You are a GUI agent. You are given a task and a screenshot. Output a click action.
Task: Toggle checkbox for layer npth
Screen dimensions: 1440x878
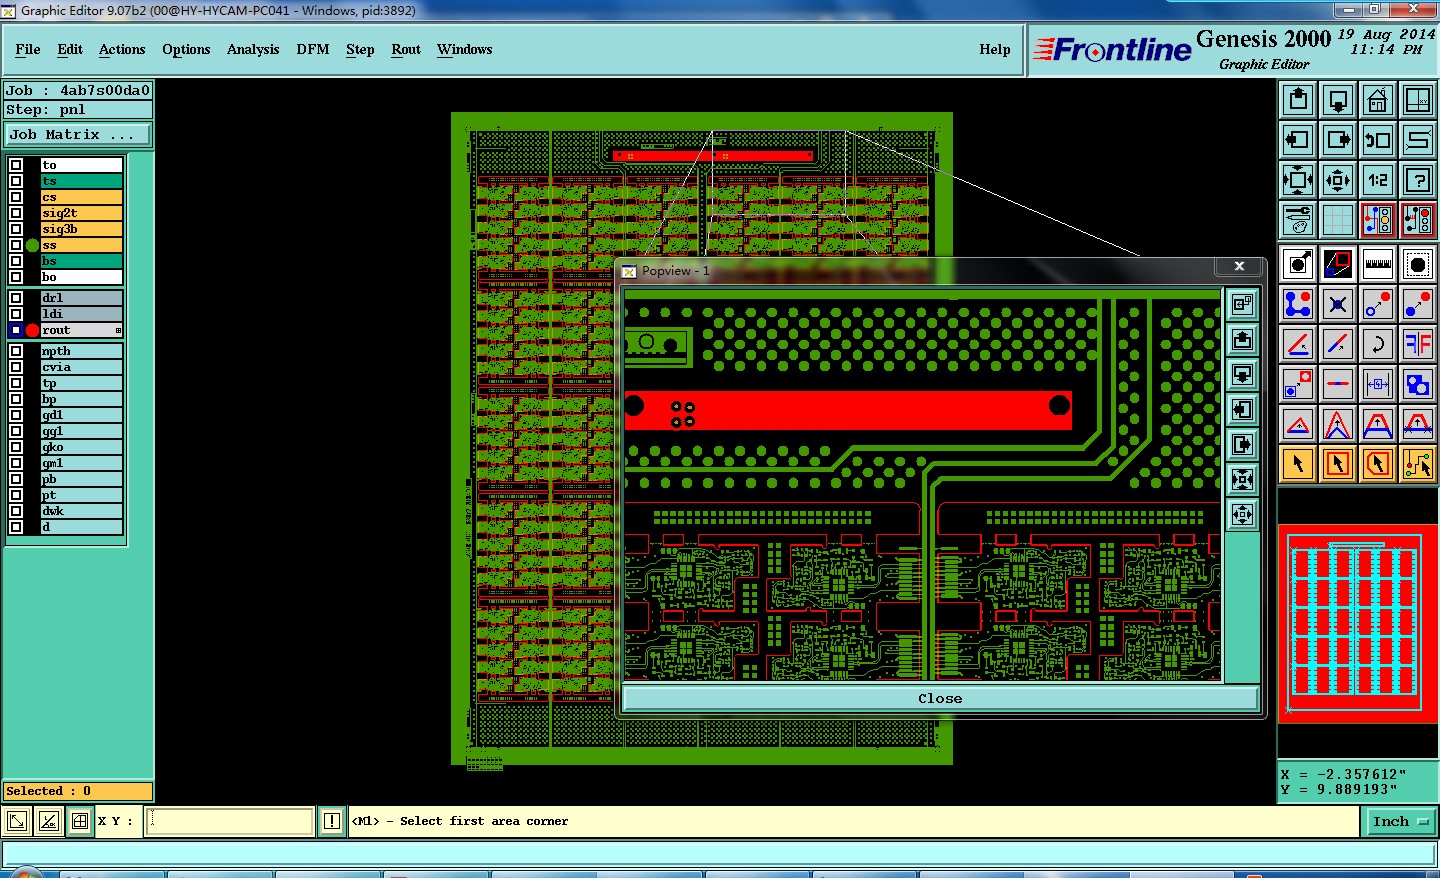click(x=16, y=351)
